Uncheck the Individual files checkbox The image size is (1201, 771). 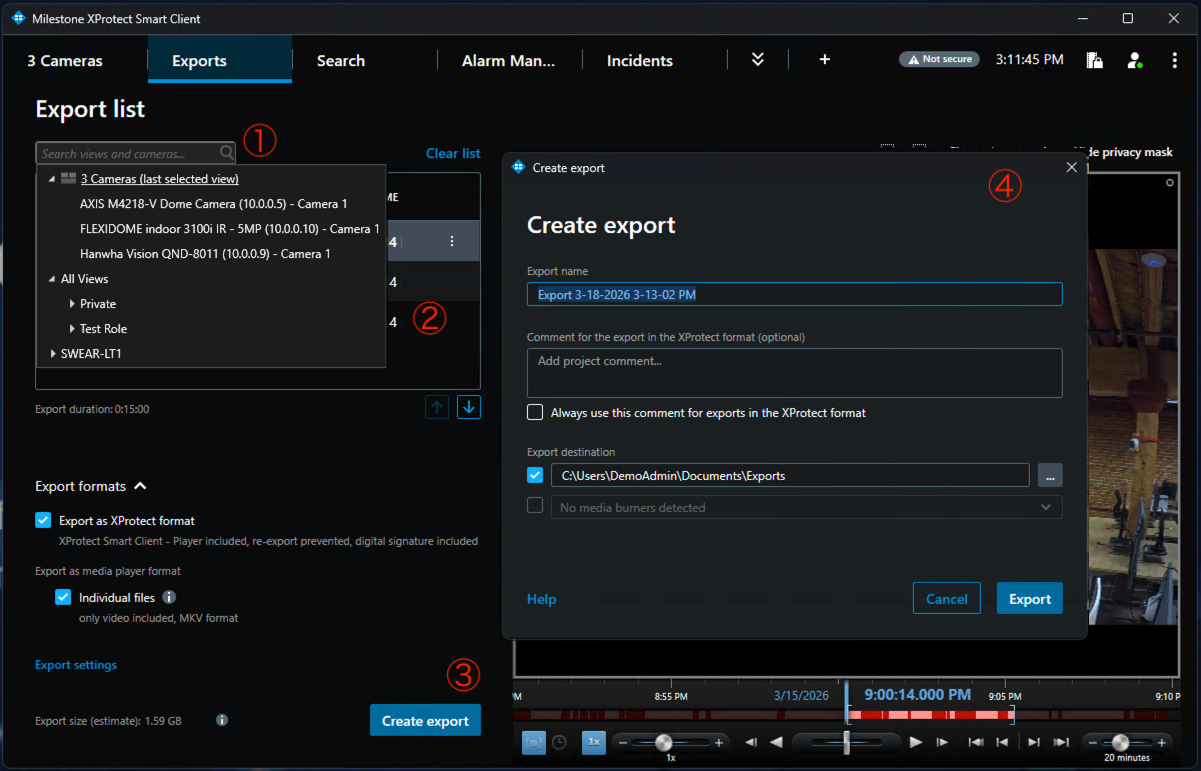point(63,597)
